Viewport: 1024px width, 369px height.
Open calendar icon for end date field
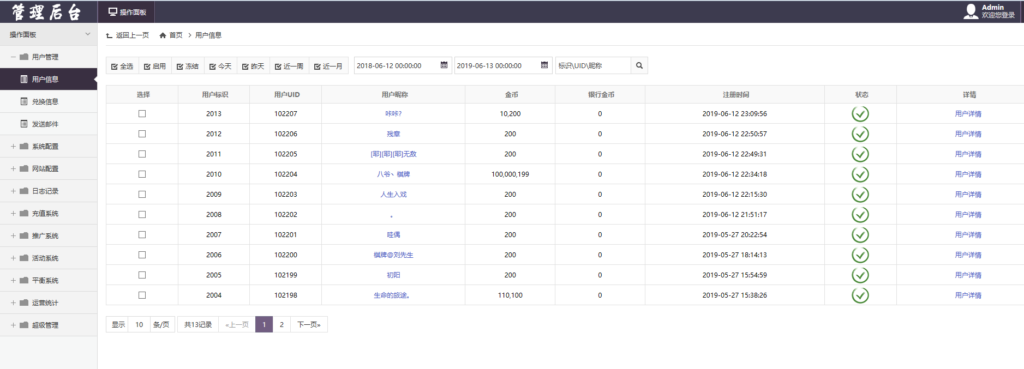[545, 65]
